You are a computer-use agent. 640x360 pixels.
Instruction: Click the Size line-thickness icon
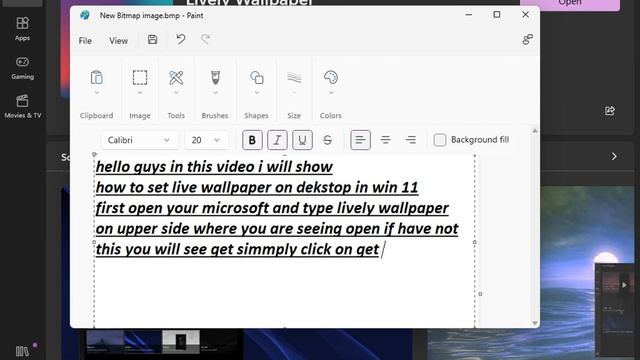[294, 77]
